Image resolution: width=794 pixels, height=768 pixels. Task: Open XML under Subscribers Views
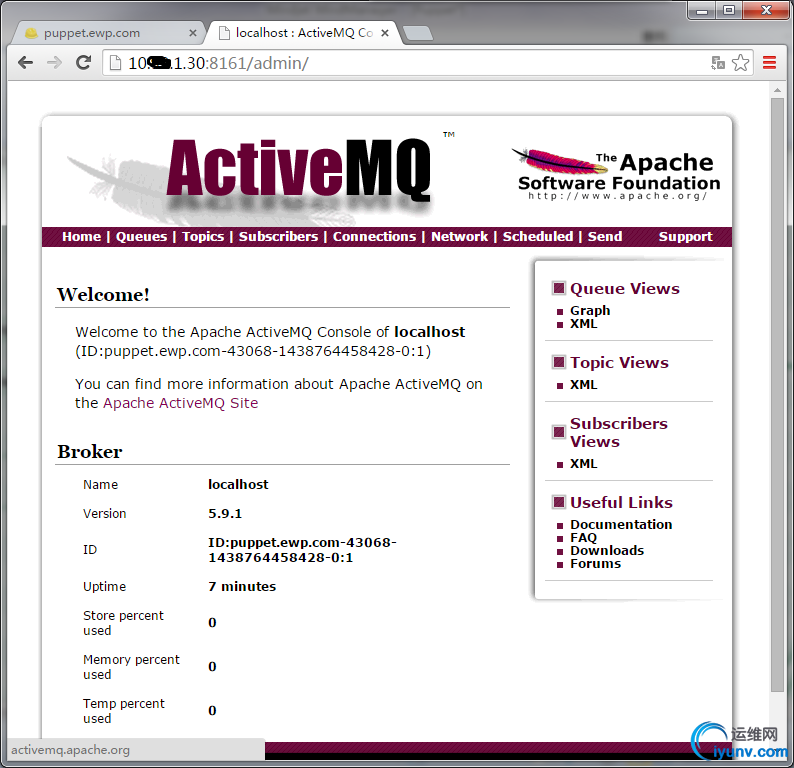[x=583, y=464]
